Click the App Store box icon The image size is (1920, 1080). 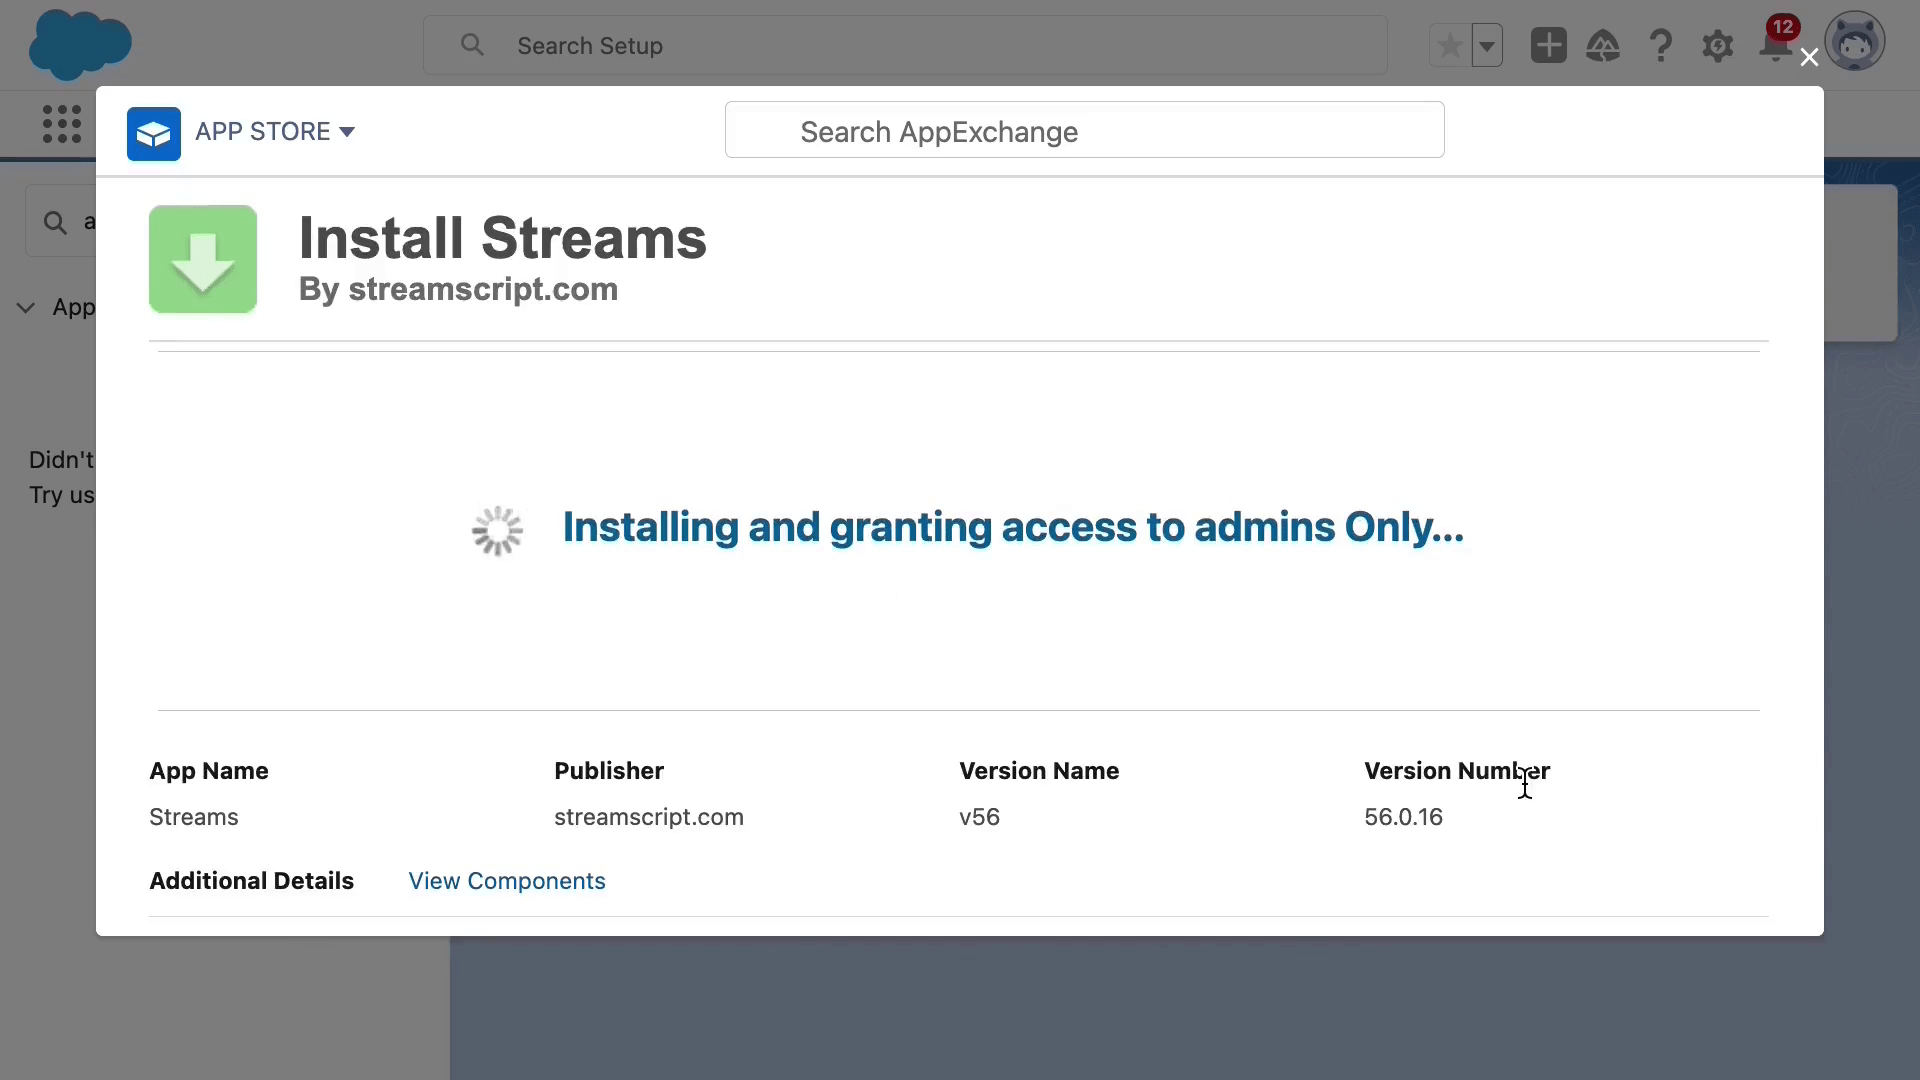pyautogui.click(x=153, y=134)
